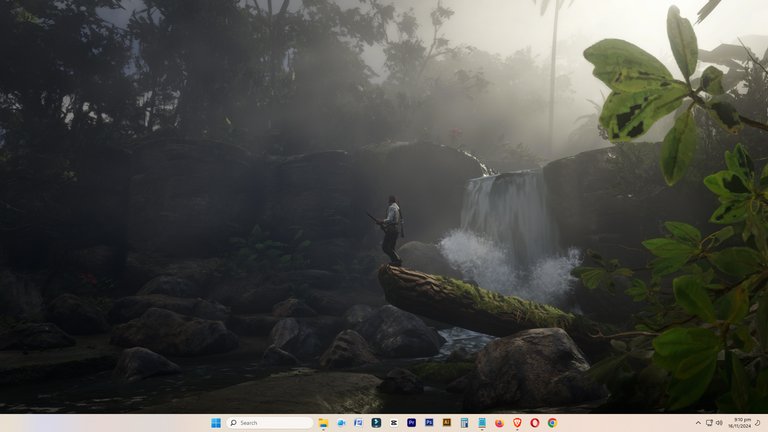Open Adobe Illustrator
Viewport: 768px width, 432px height.
click(x=447, y=423)
